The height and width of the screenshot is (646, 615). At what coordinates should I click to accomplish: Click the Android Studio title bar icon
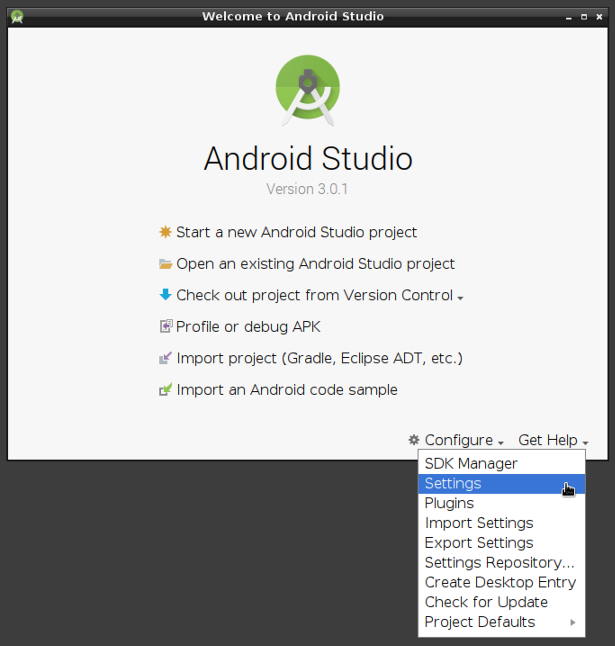(x=17, y=17)
